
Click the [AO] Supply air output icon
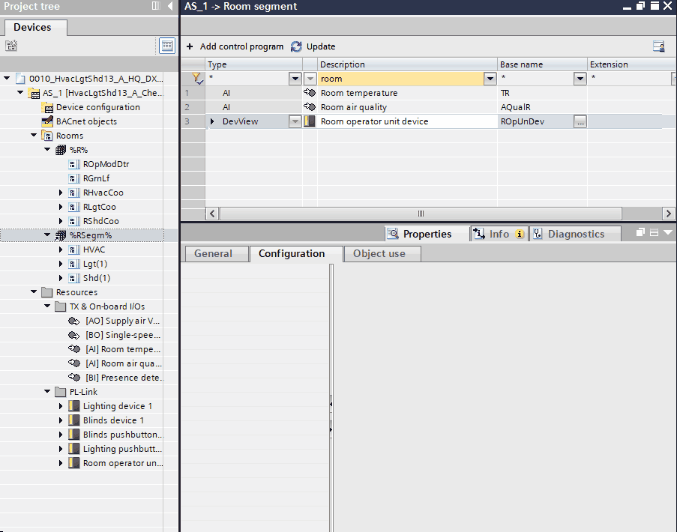point(74,321)
